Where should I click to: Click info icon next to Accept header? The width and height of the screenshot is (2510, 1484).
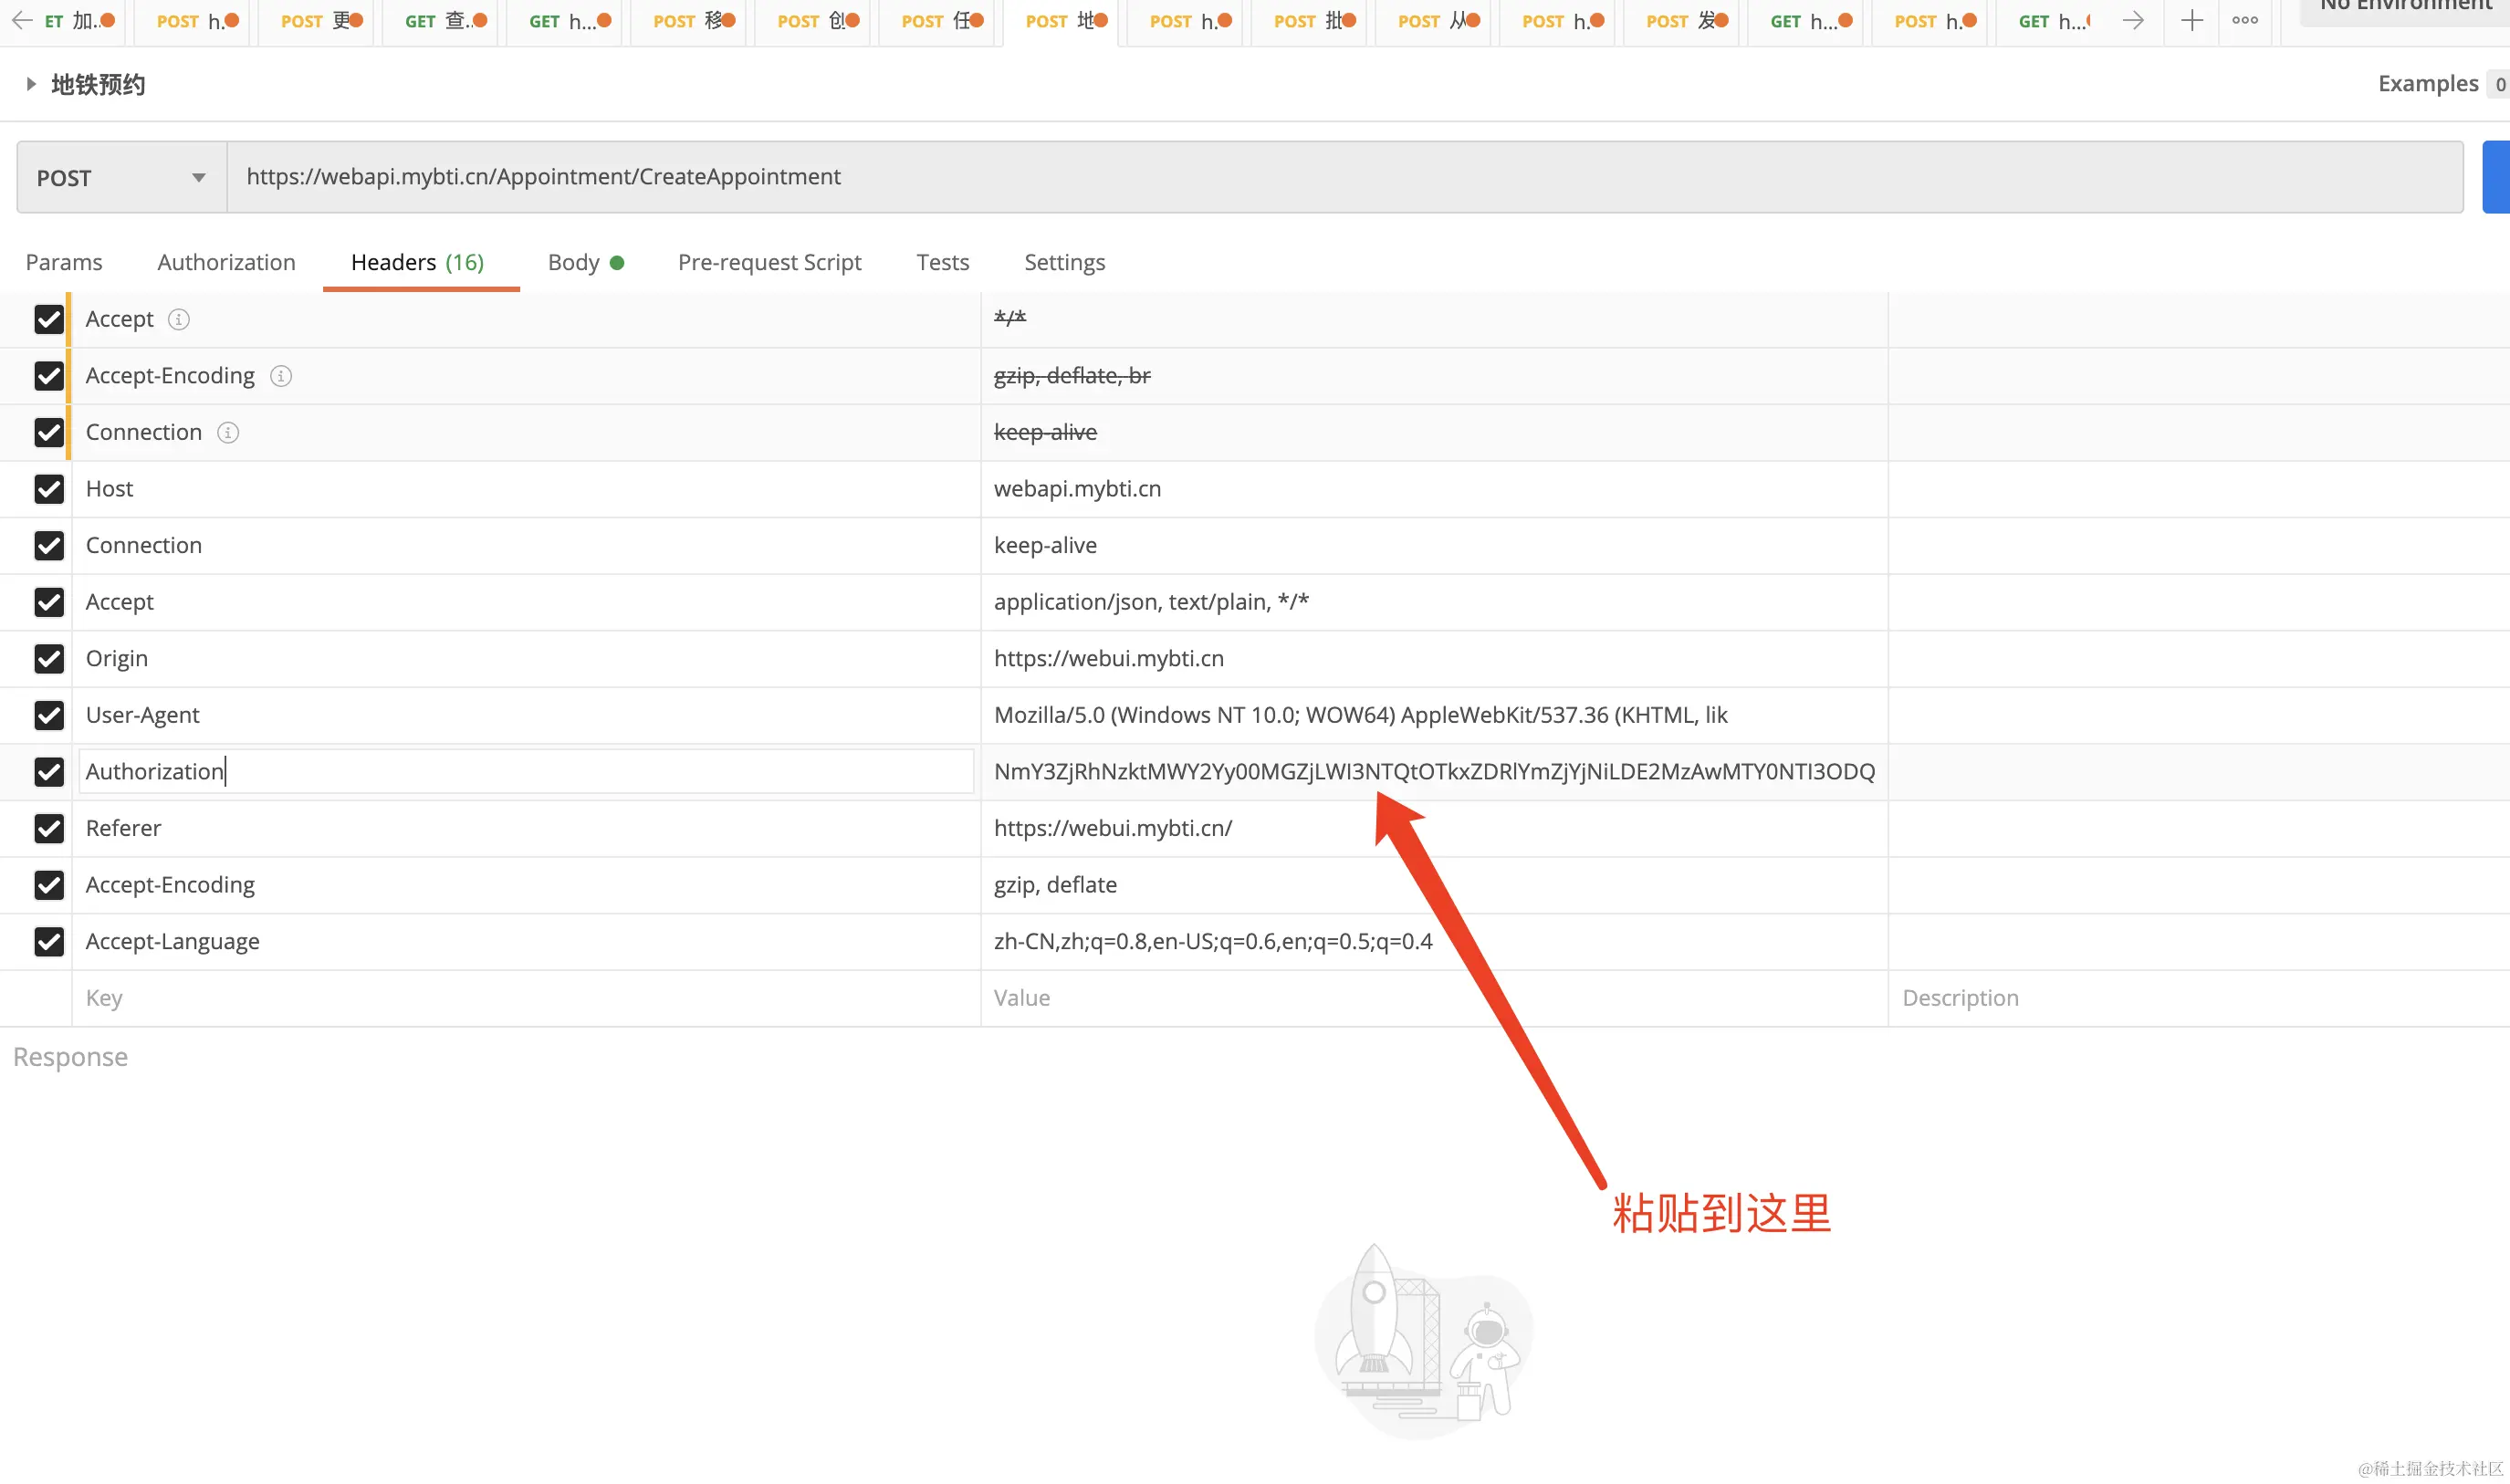point(179,319)
